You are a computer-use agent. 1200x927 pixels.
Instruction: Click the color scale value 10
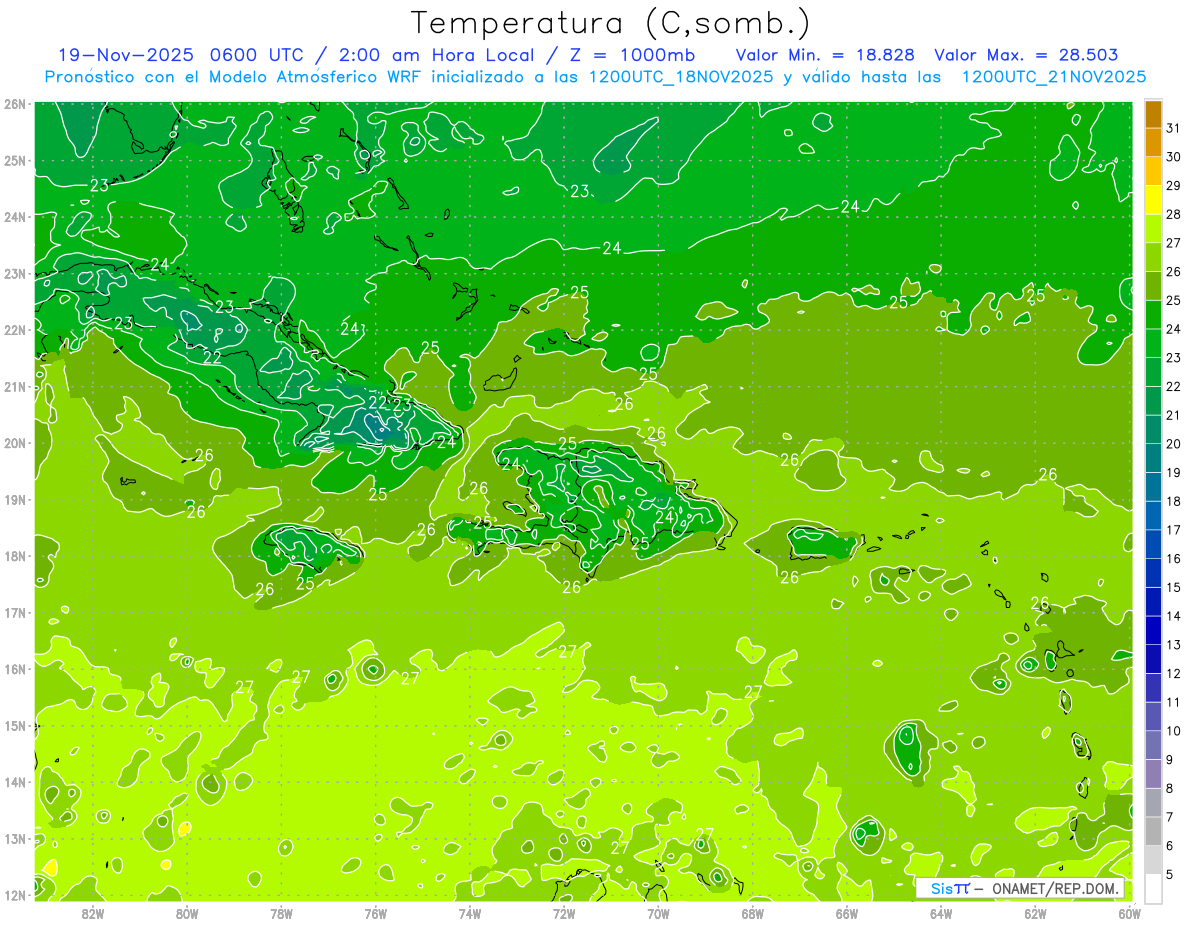(x=1173, y=731)
